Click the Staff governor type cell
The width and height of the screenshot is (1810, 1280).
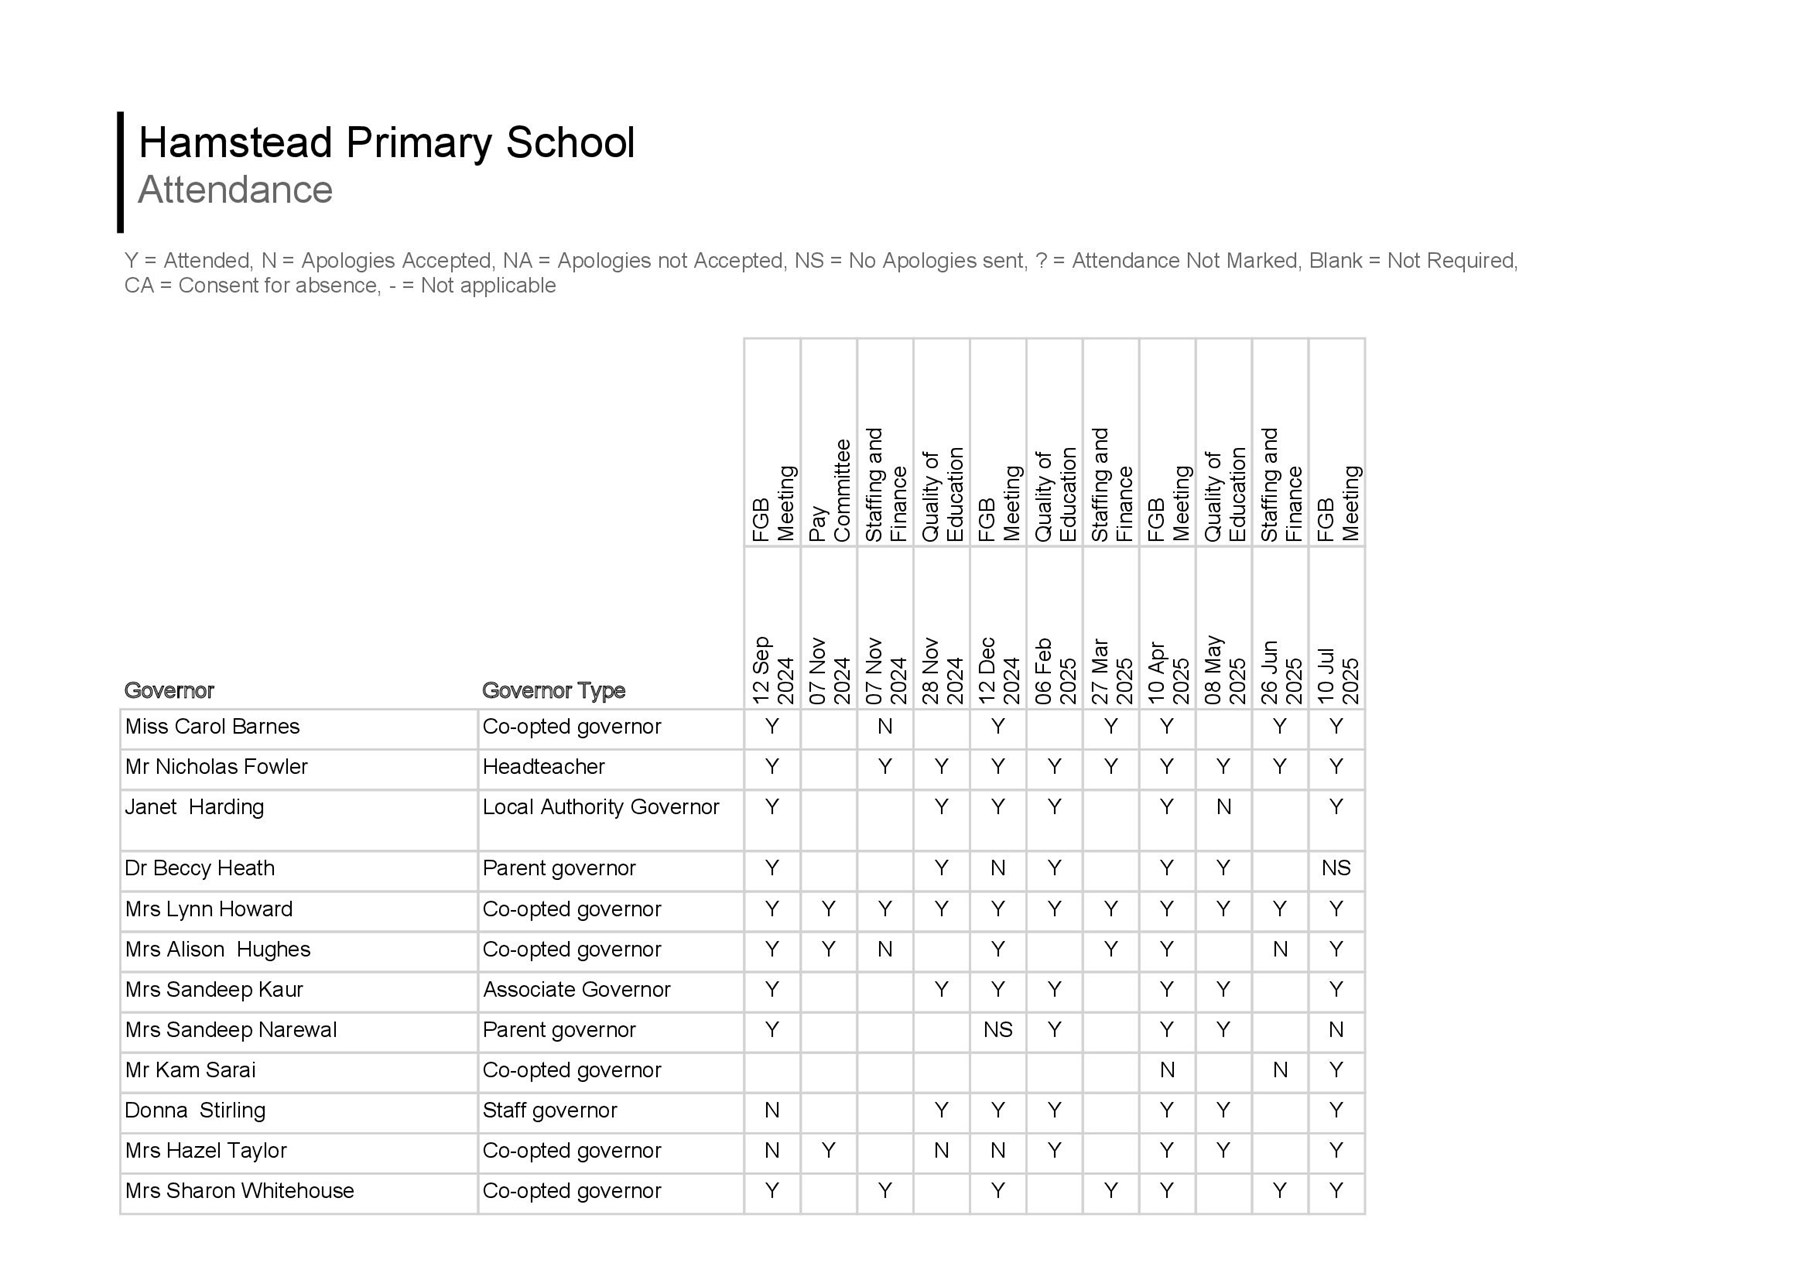point(550,1110)
